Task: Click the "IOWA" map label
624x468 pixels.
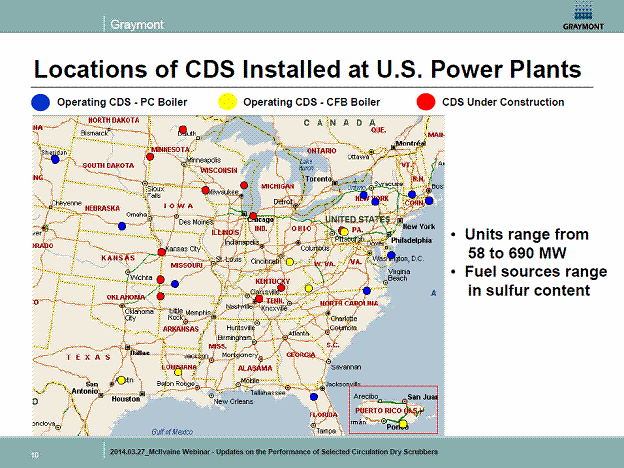Action: (x=178, y=206)
